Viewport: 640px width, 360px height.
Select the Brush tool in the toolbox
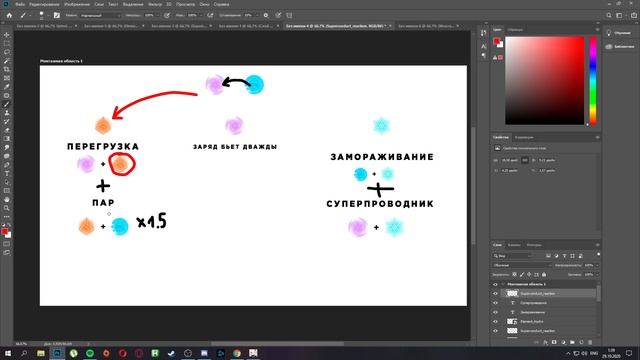[7, 104]
